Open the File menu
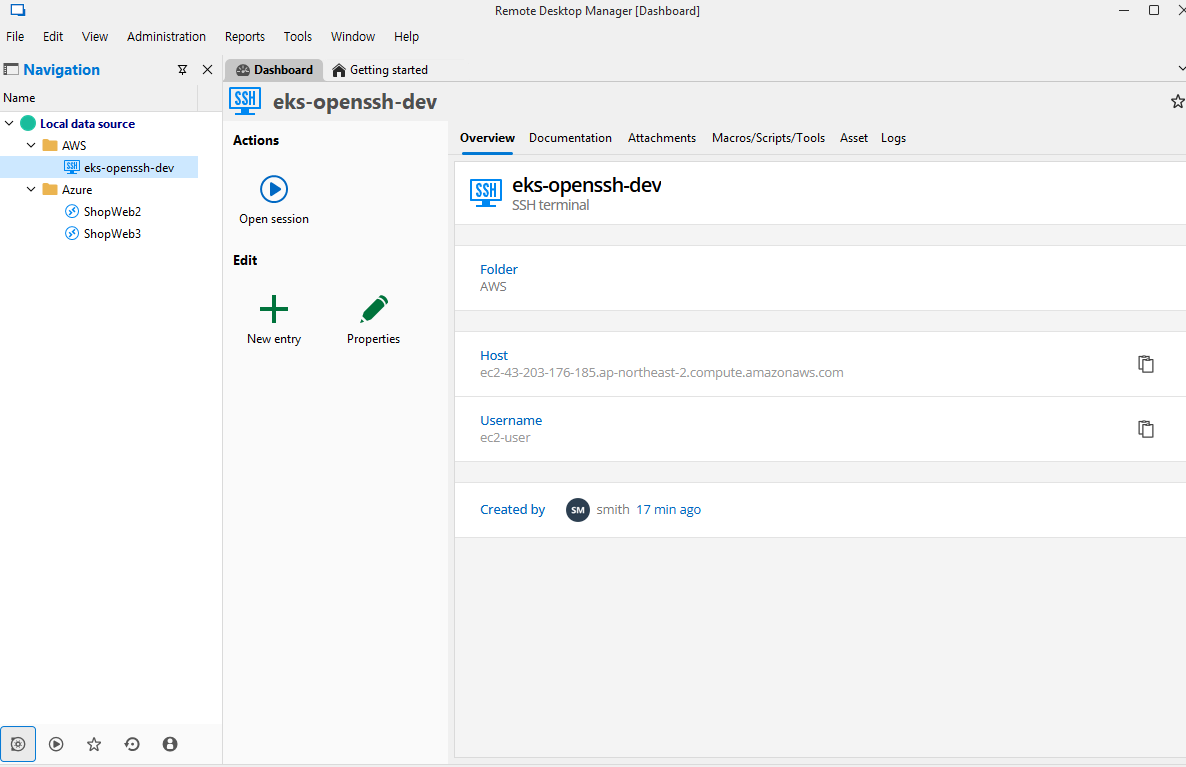 pos(15,36)
